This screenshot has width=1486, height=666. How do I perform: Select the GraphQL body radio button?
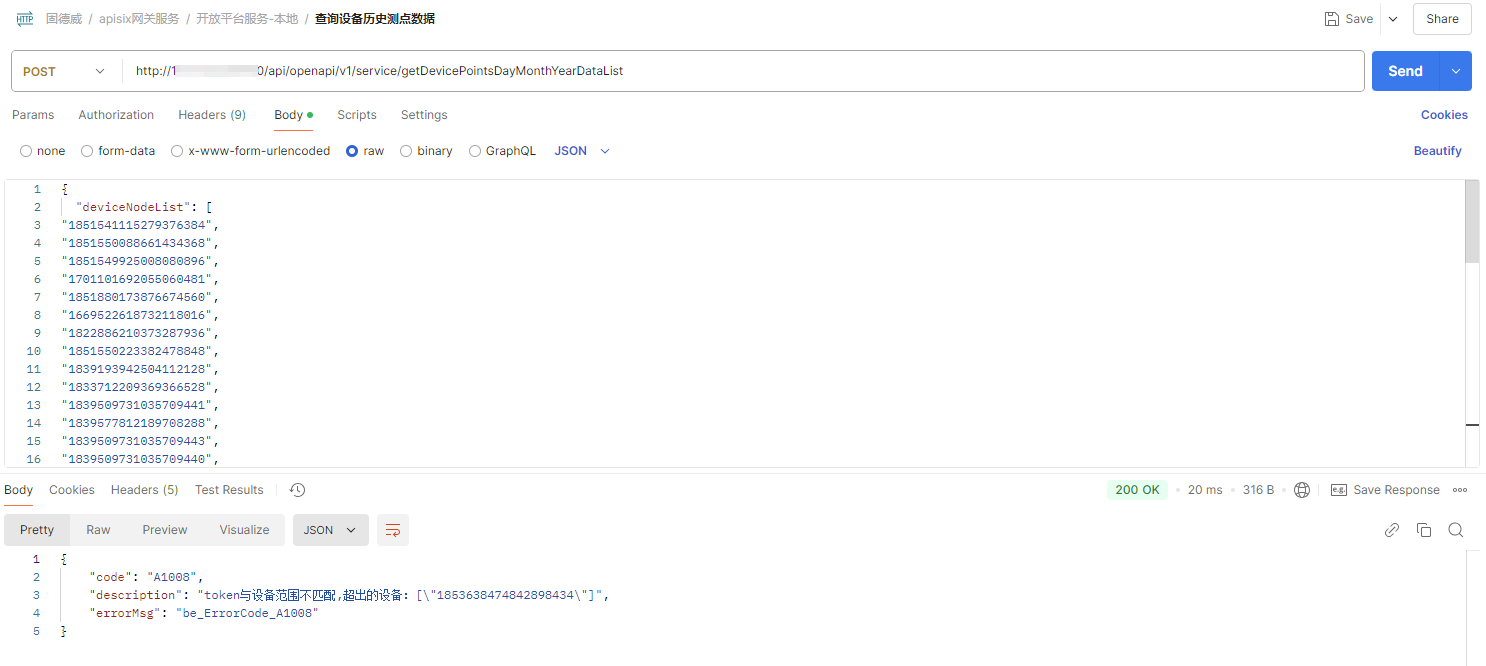(475, 151)
